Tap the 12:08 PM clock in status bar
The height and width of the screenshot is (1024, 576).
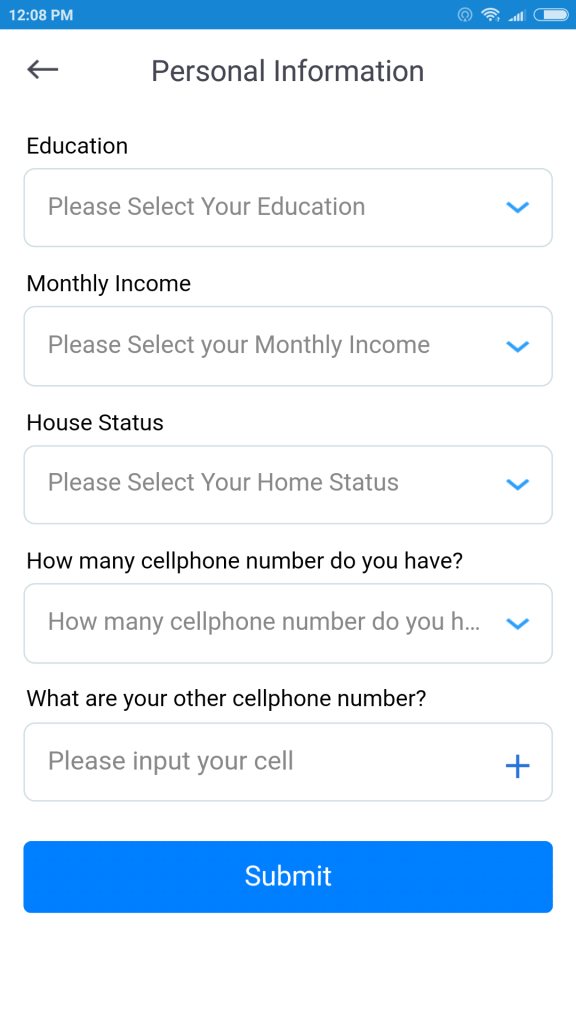tap(40, 15)
